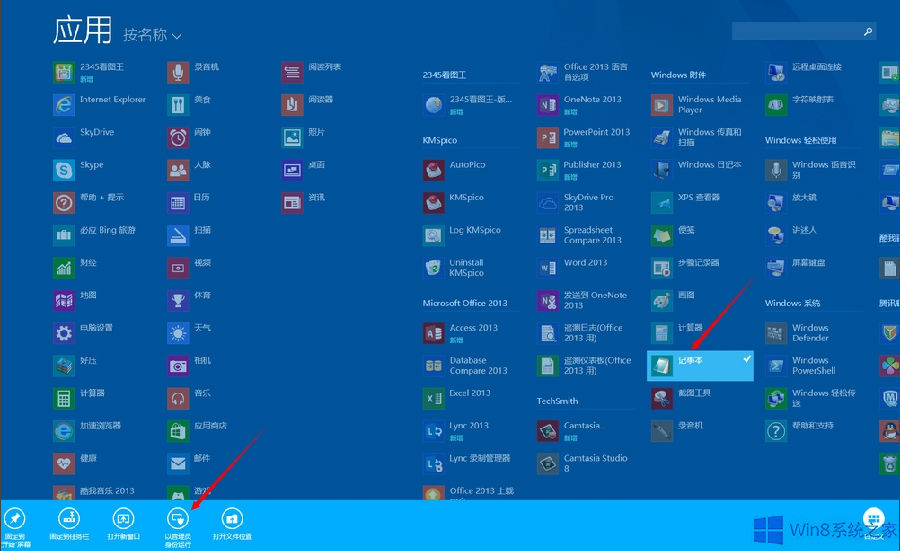Open the 桌面 desktop tile
The image size is (900, 551).
(x=304, y=170)
